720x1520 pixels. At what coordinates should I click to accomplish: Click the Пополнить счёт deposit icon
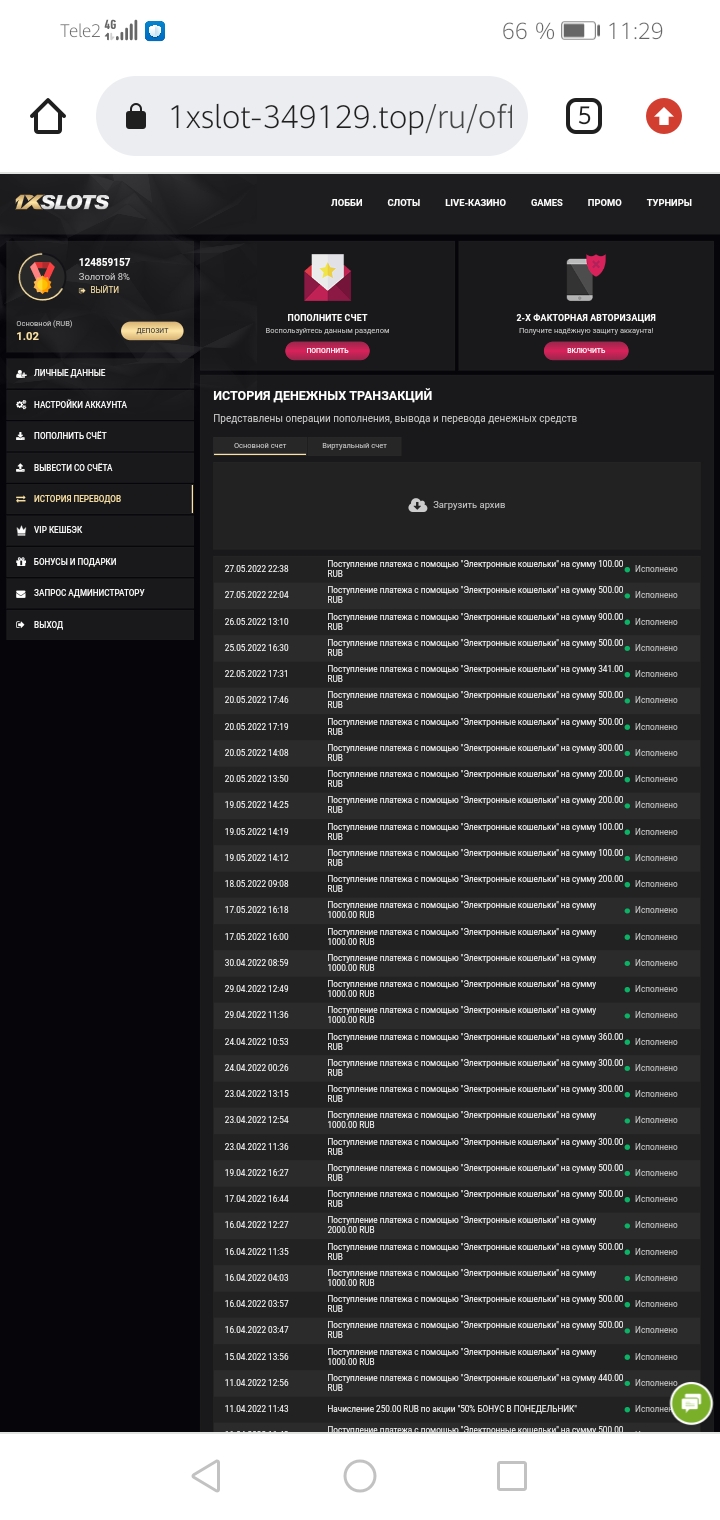tap(22, 435)
